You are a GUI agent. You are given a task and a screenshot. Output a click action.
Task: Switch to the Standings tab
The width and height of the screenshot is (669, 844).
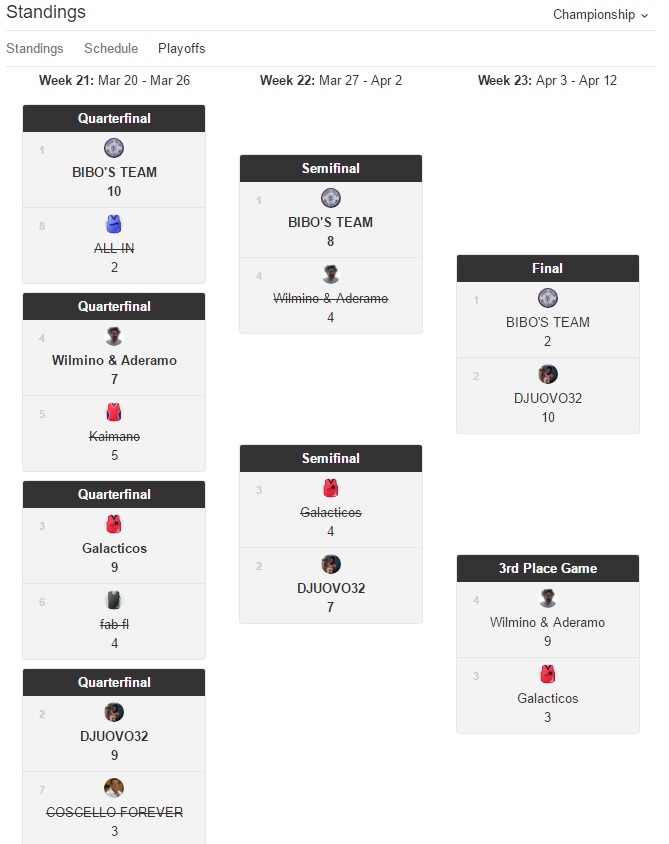point(35,48)
